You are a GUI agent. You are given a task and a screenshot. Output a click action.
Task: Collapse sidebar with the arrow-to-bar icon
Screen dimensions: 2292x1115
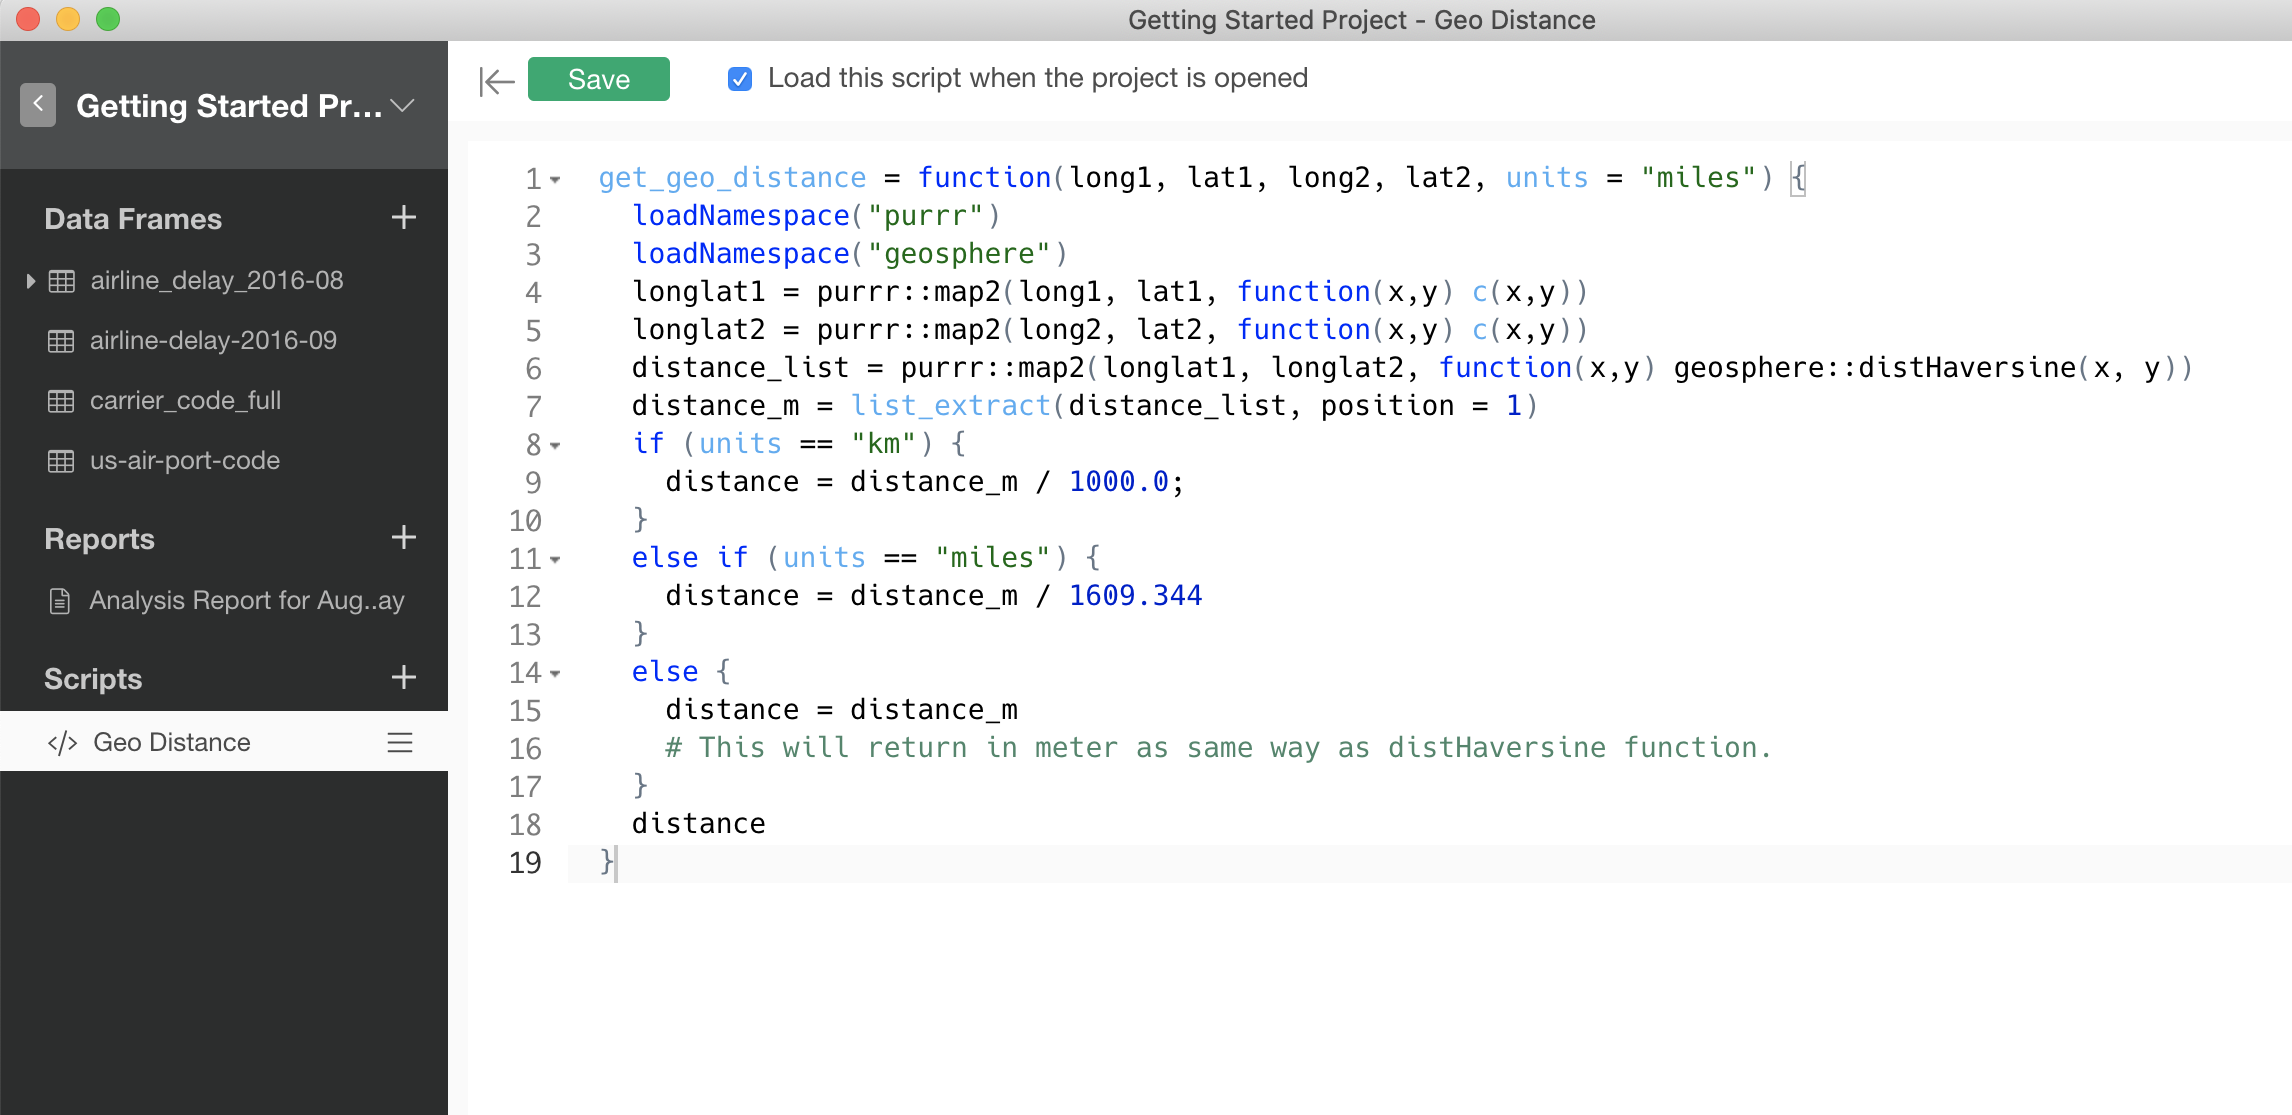pos(496,80)
